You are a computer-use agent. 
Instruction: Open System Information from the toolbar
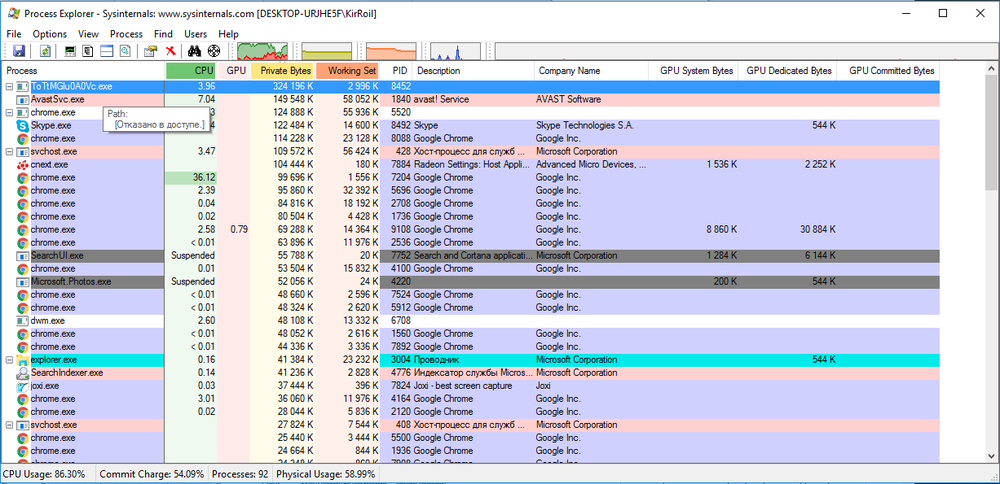[72, 51]
